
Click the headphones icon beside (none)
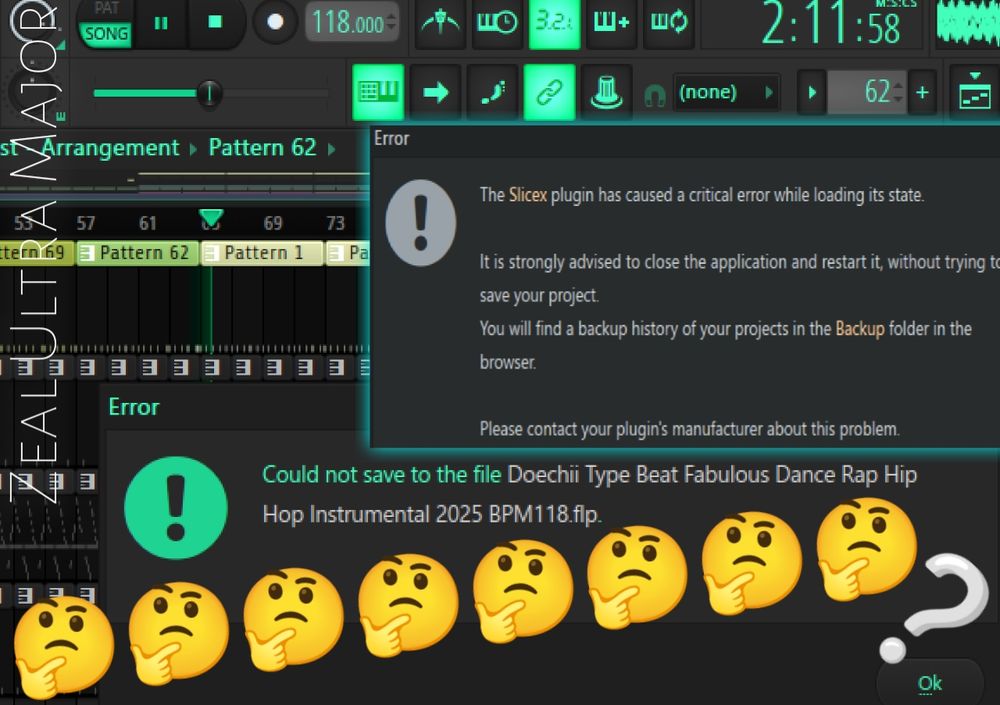coord(654,96)
